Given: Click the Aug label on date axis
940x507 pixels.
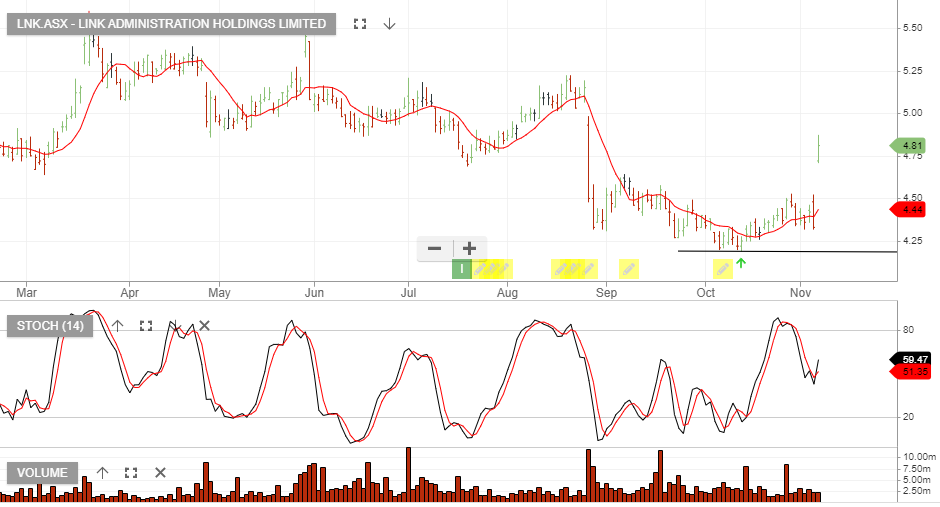Looking at the screenshot, I should (507, 293).
